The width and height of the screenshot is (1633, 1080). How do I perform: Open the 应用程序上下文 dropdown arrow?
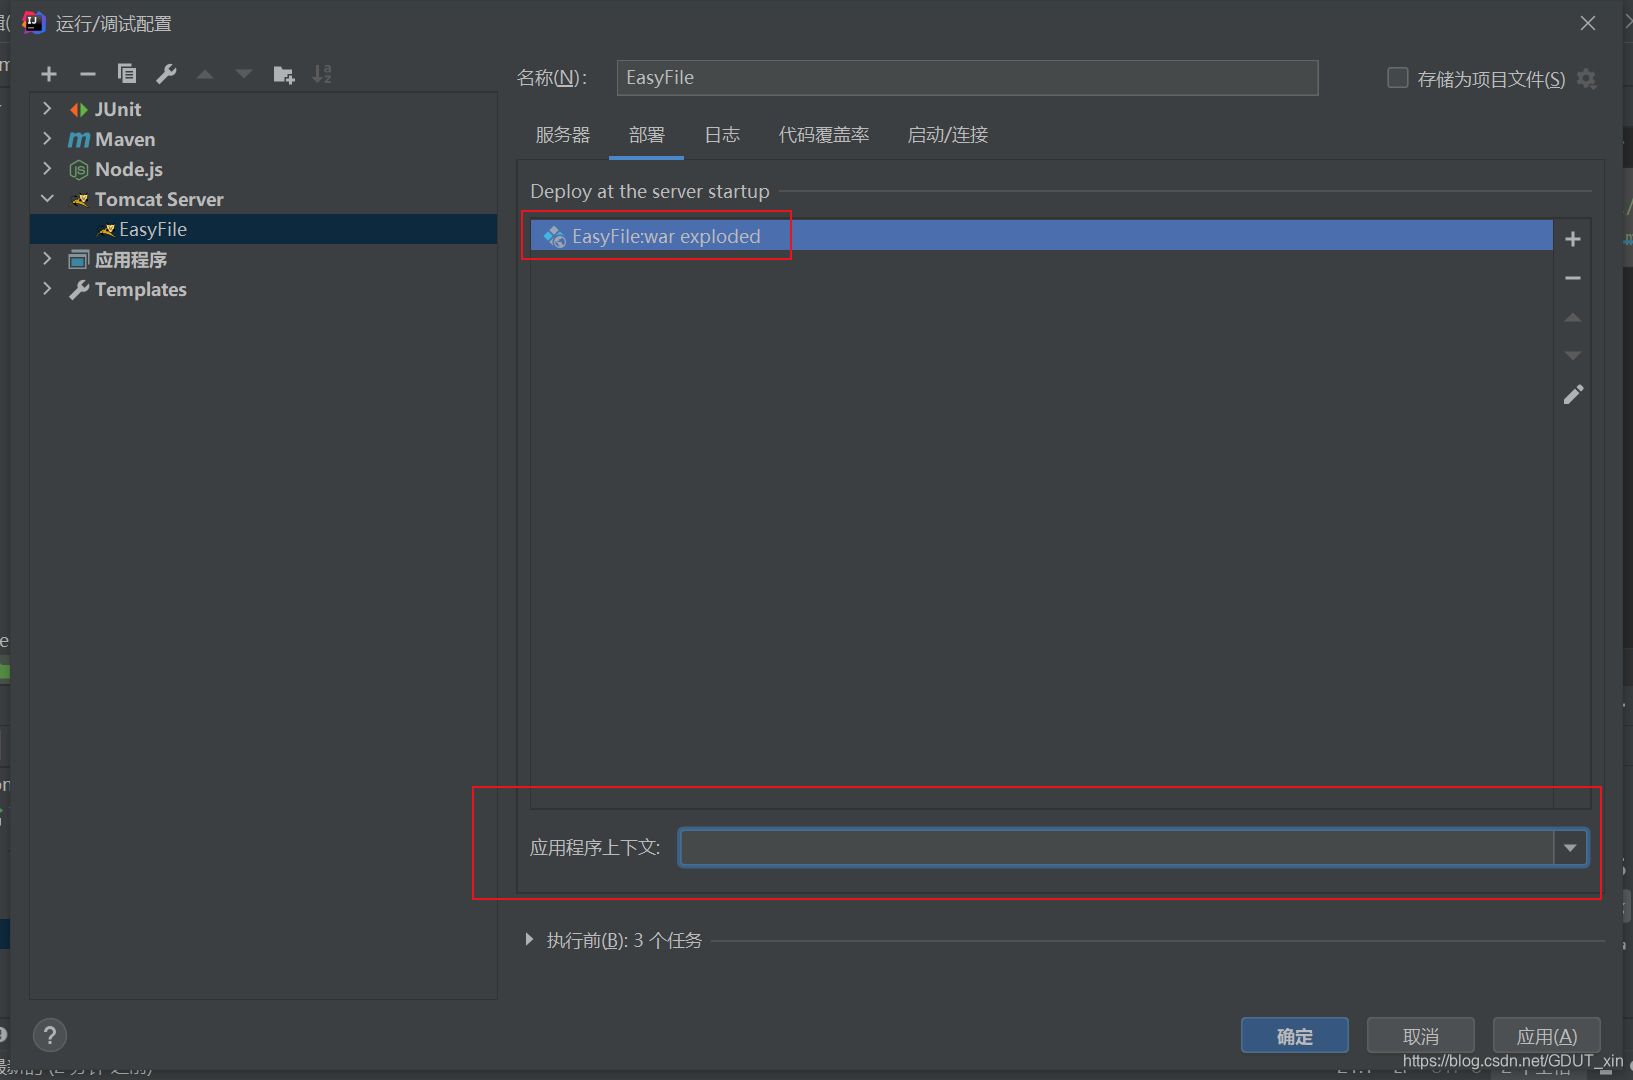click(x=1570, y=848)
